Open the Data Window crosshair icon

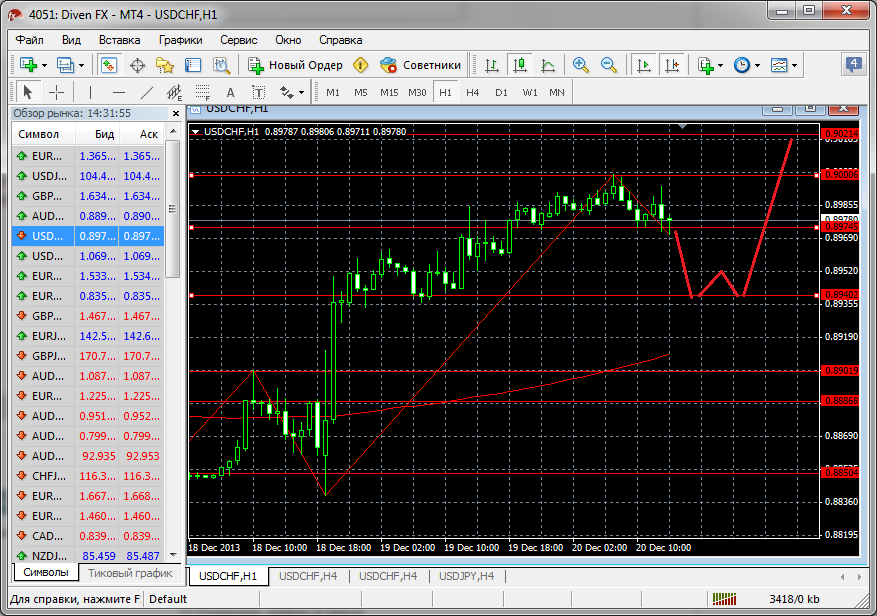point(137,65)
